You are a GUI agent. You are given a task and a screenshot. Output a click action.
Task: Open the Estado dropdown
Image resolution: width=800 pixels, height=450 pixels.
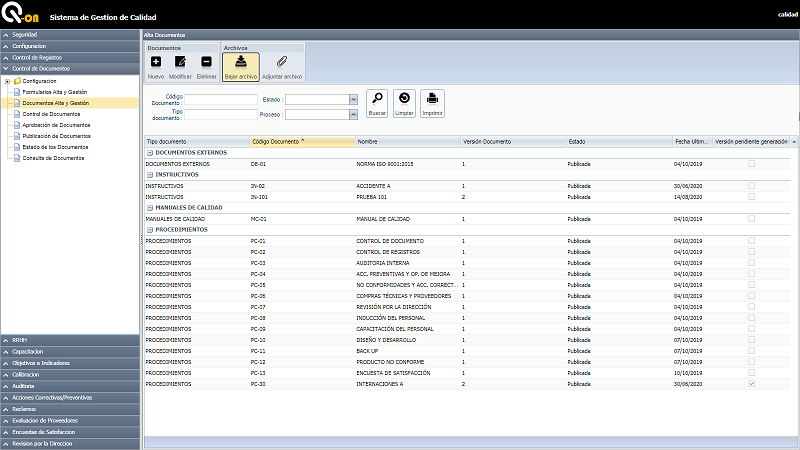[x=353, y=100]
